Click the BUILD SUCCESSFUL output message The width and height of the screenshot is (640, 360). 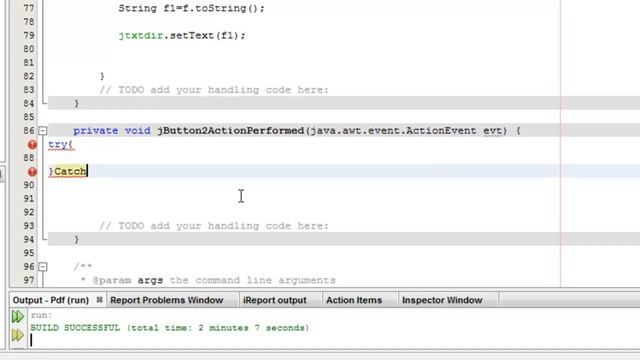[x=170, y=328]
